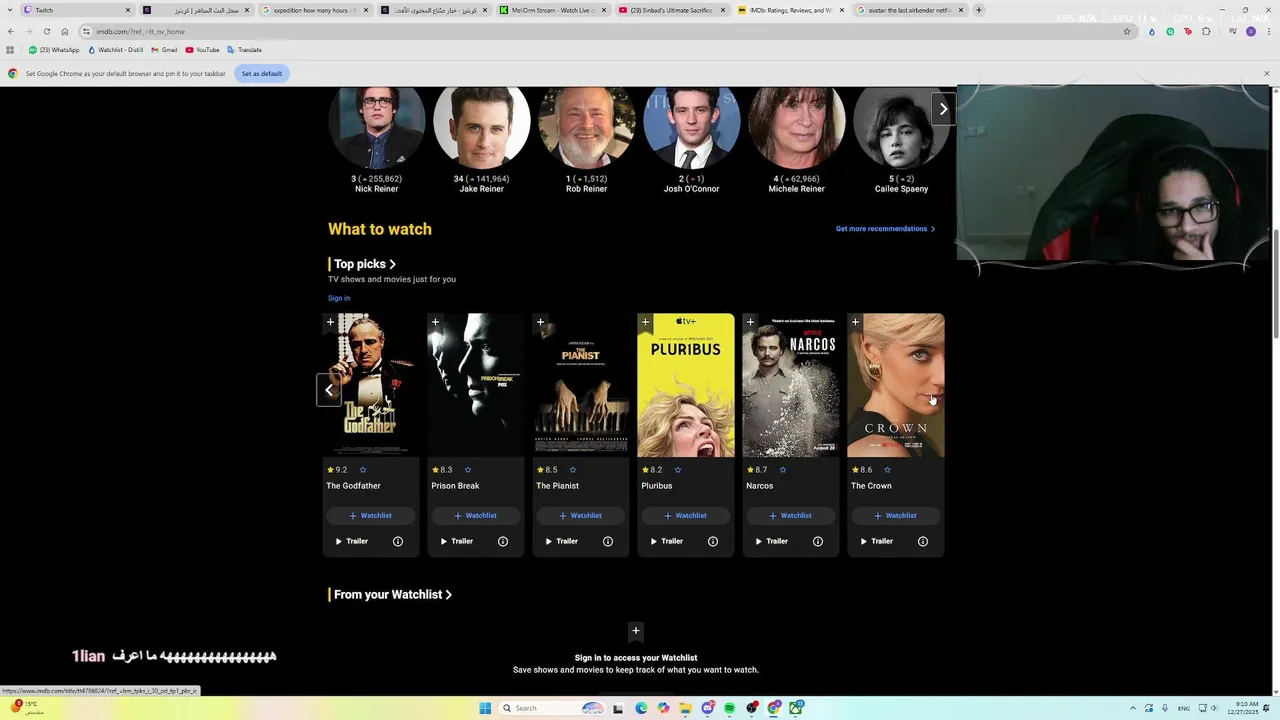The height and width of the screenshot is (720, 1280).
Task: Rate The Crown with the star outline
Action: pyautogui.click(x=887, y=470)
